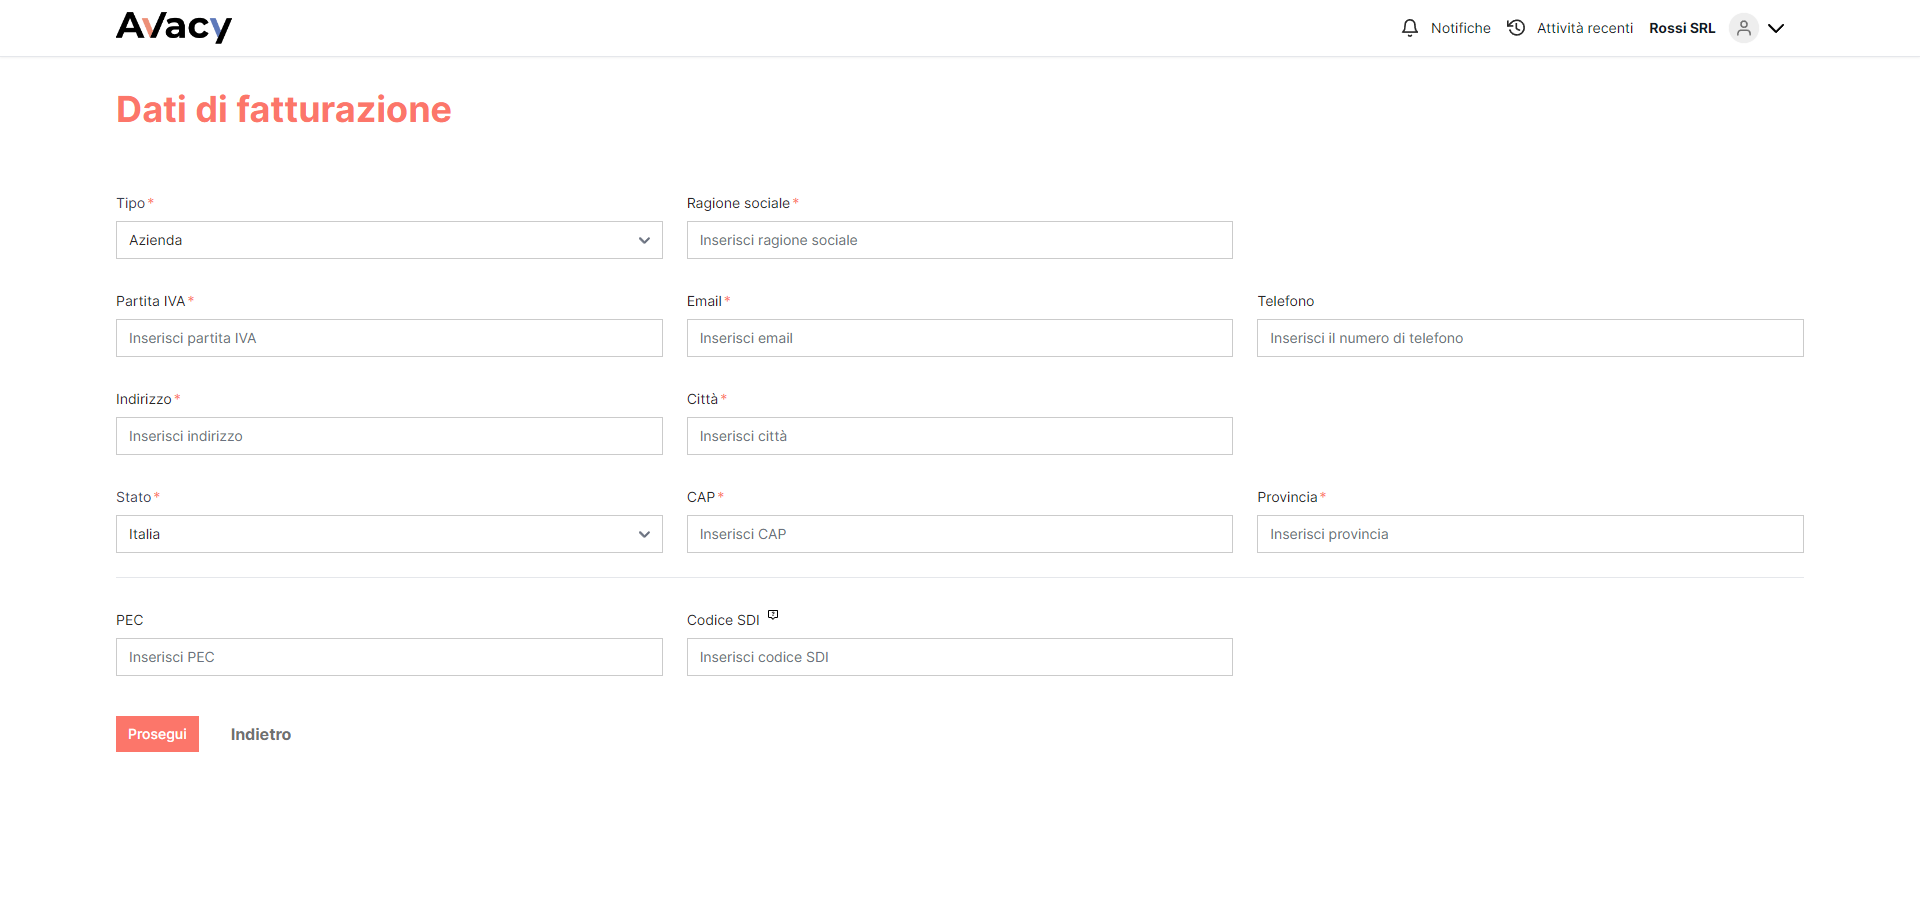The width and height of the screenshot is (1920, 919).
Task: Expand the account menu chevron
Action: [1776, 28]
